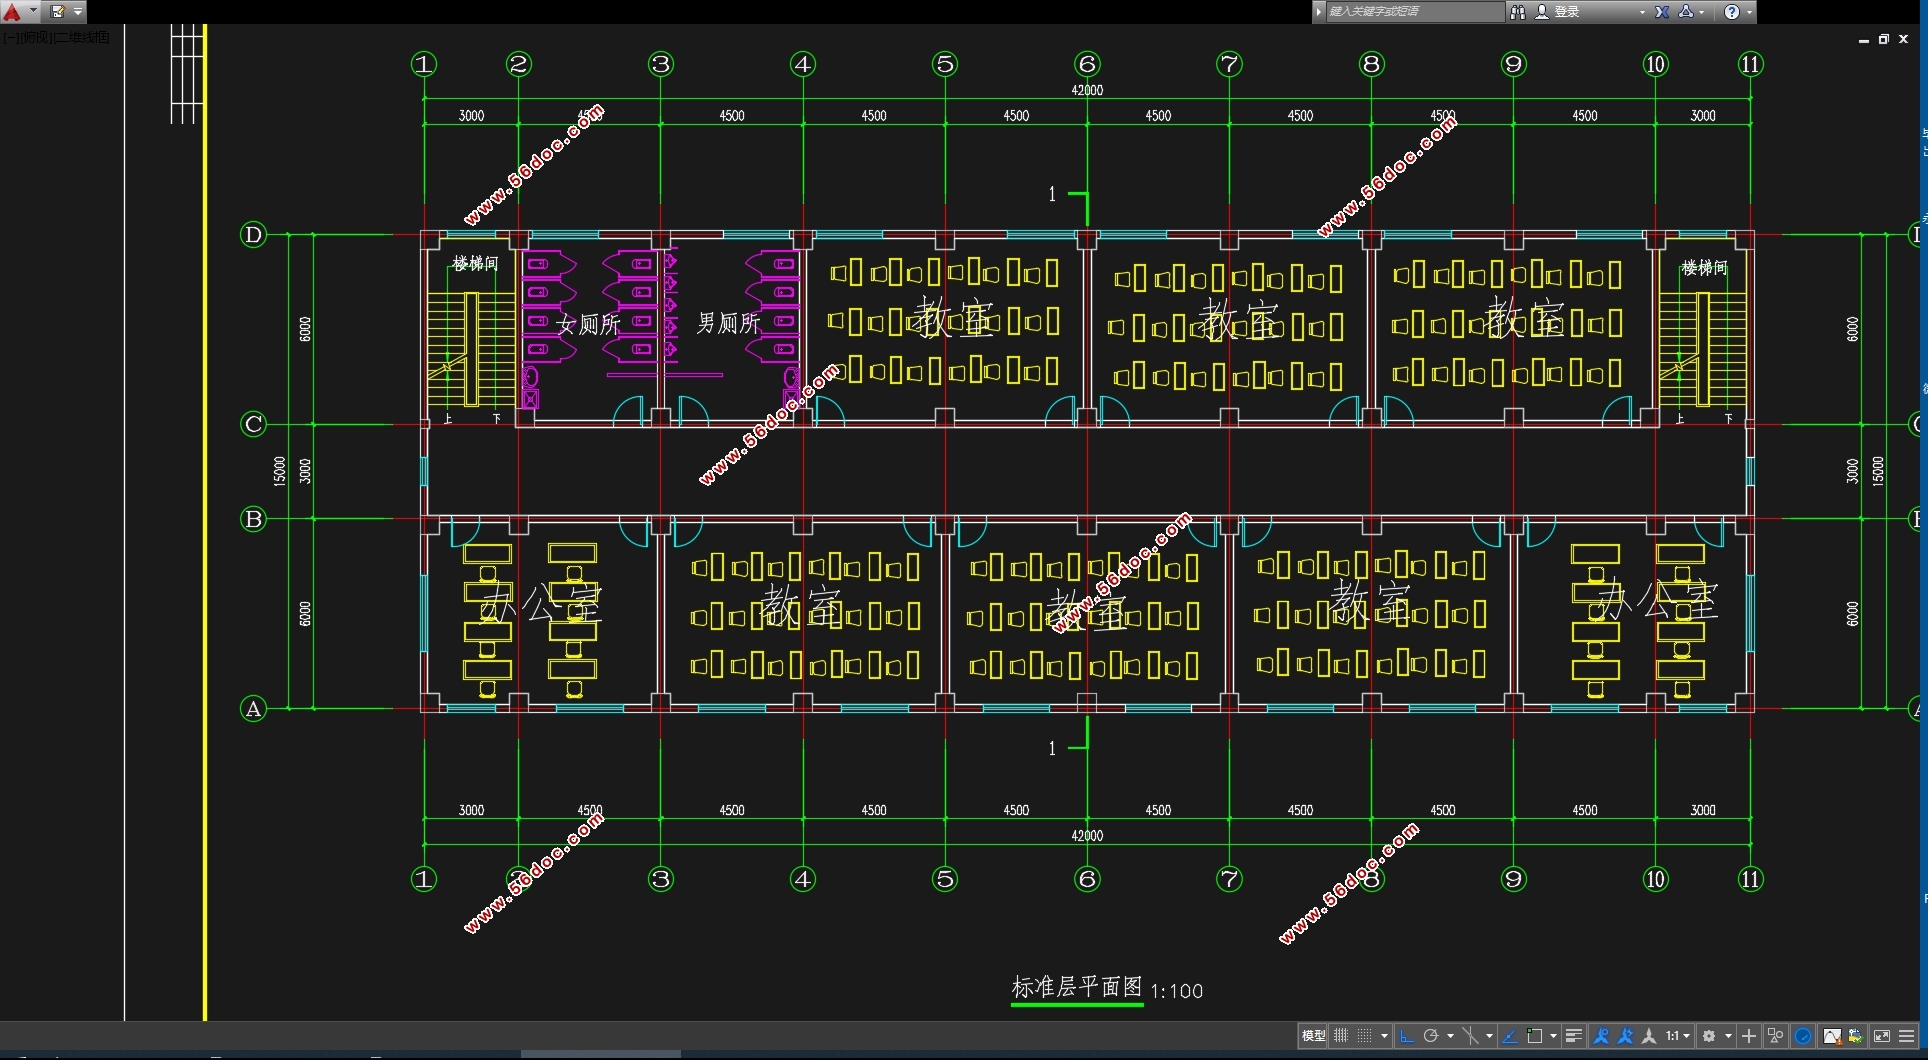Click the 登录 sign-in button
This screenshot has height=1060, width=1928.
pos(1566,12)
